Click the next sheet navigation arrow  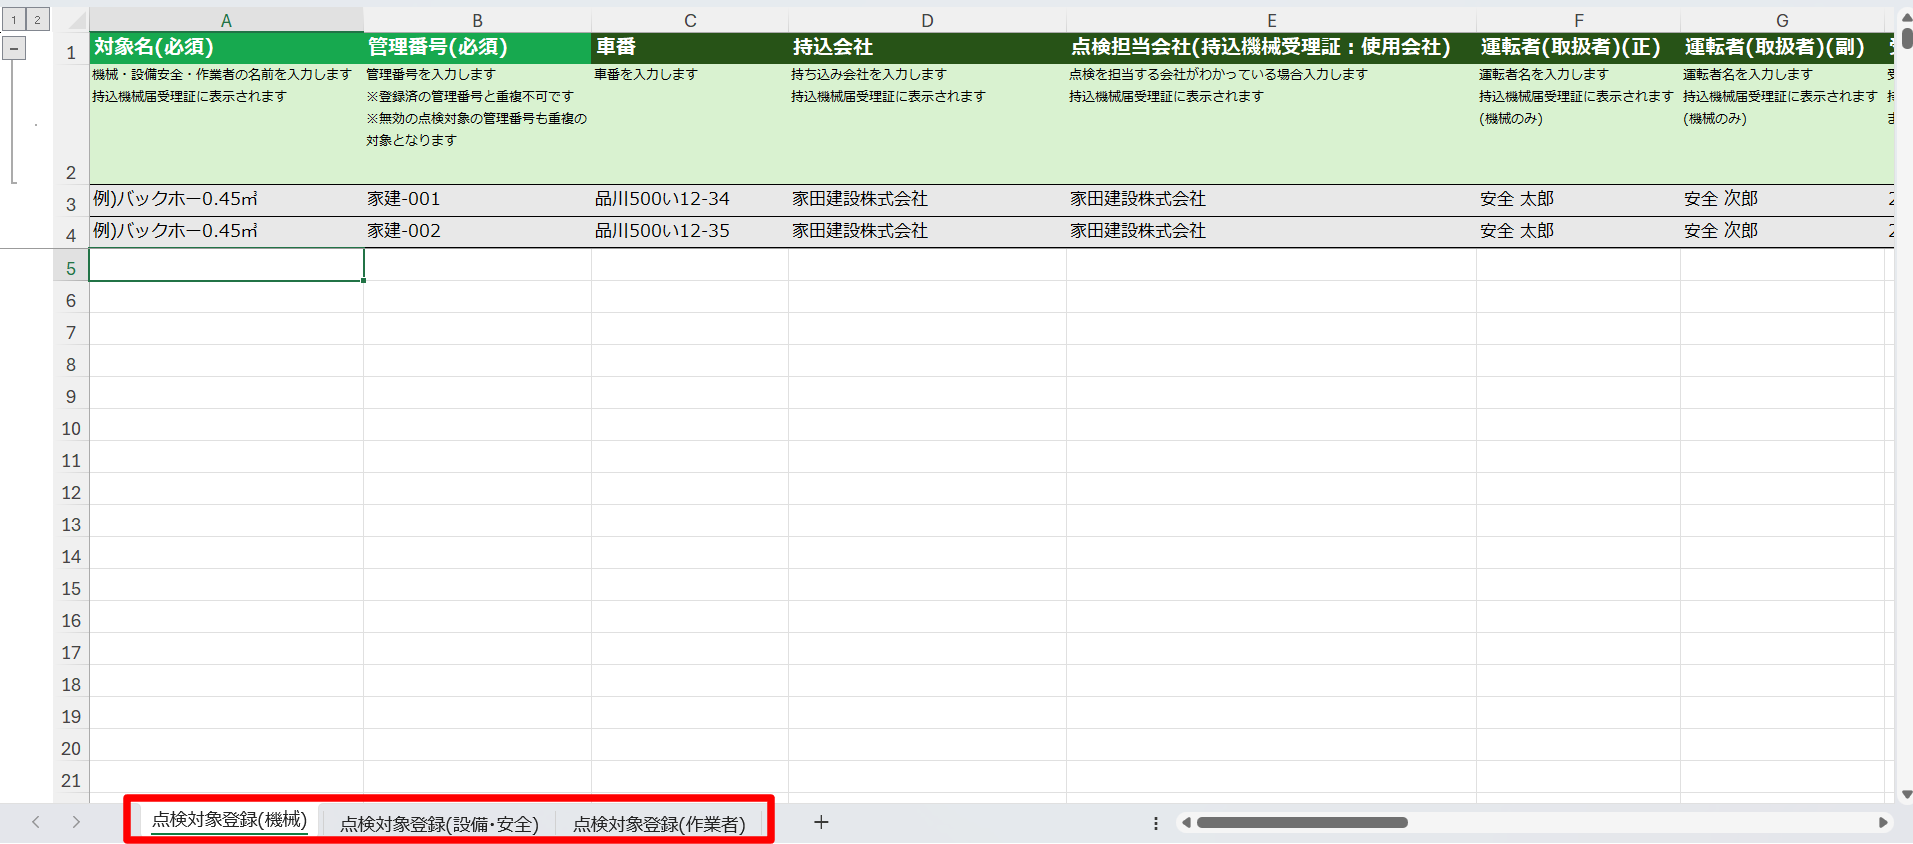tap(76, 822)
